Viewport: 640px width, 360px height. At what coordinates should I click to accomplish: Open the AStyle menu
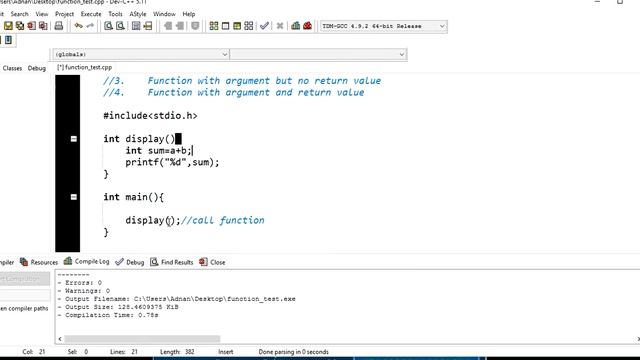click(x=138, y=14)
